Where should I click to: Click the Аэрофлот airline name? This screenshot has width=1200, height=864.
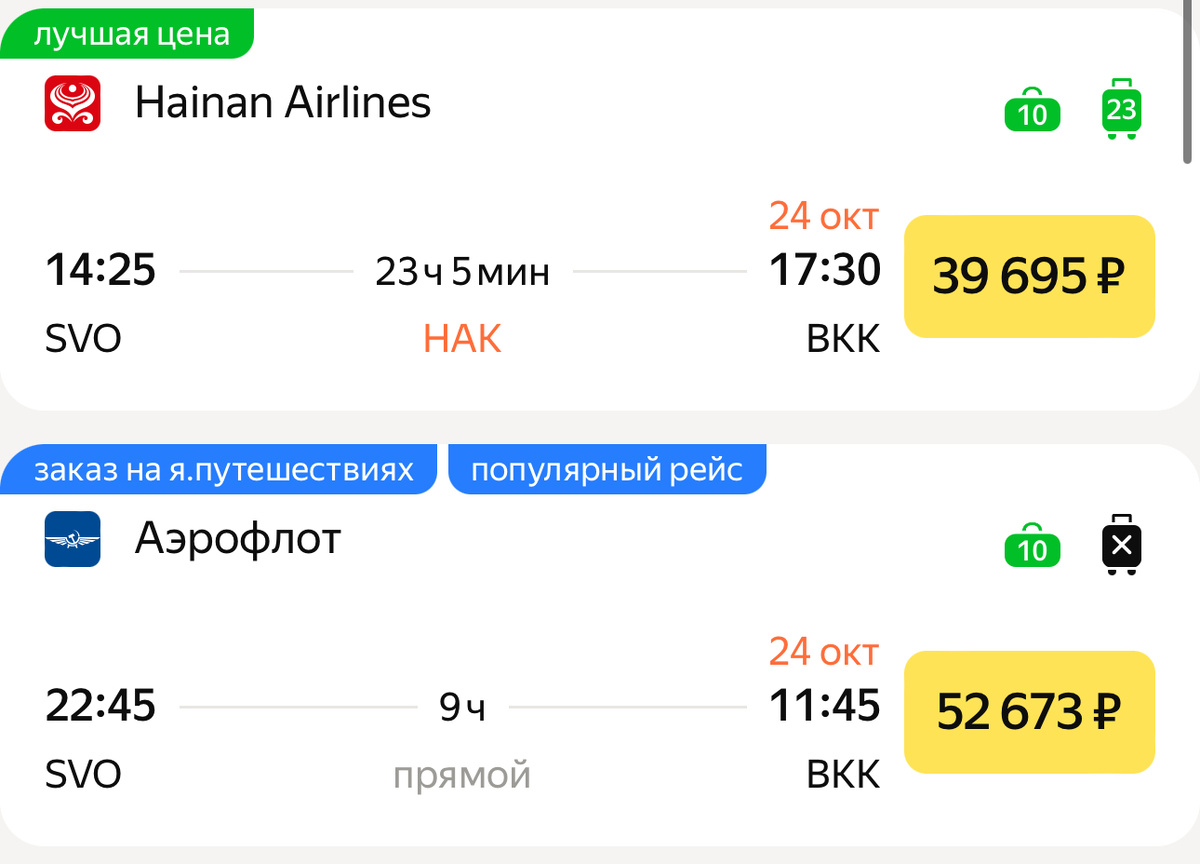point(238,539)
